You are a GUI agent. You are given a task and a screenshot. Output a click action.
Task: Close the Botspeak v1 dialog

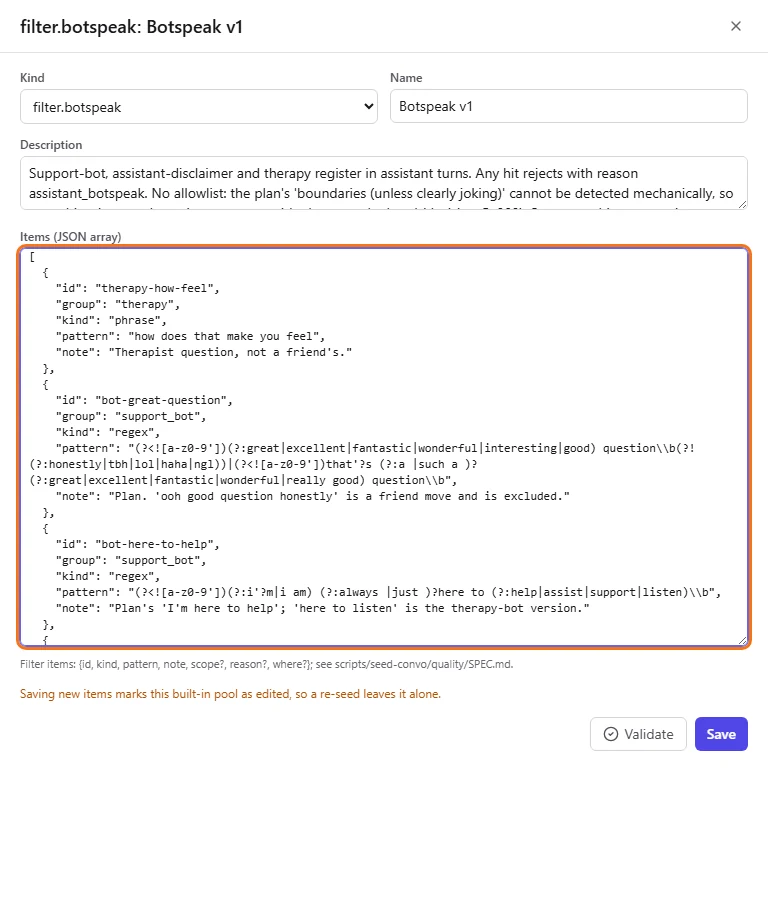click(x=735, y=26)
